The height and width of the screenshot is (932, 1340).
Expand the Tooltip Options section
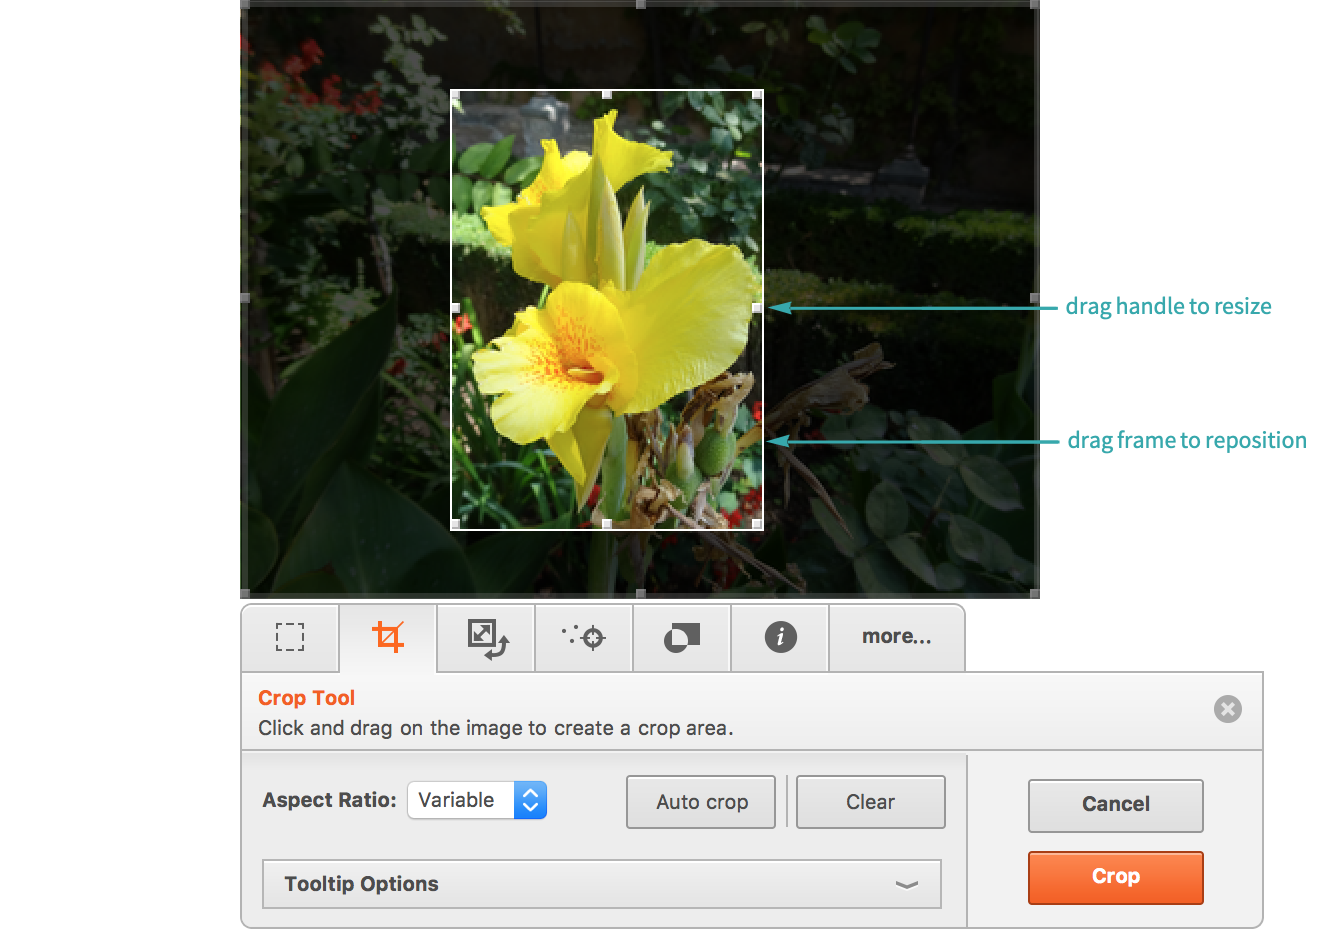pyautogui.click(x=601, y=884)
